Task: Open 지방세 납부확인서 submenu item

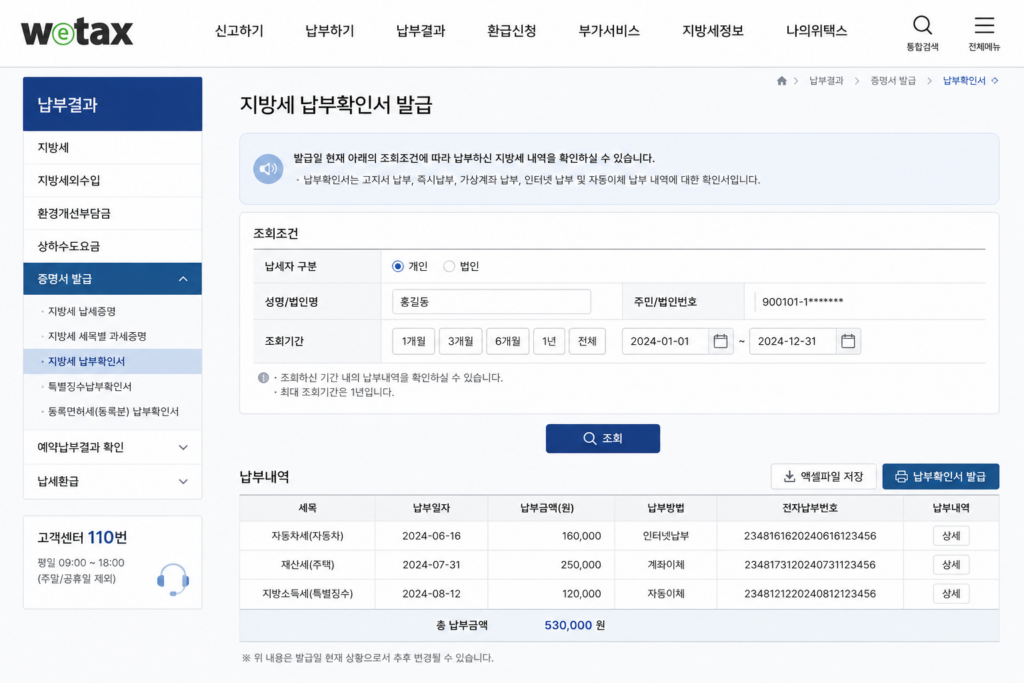Action: pos(112,361)
